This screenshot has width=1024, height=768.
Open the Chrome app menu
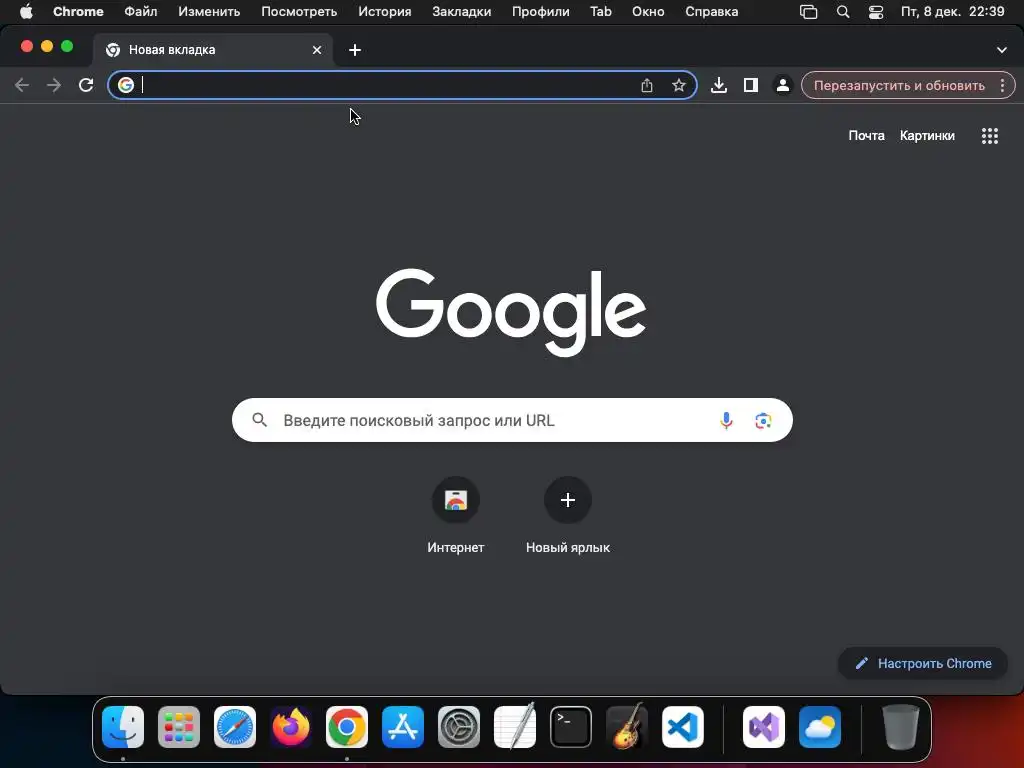(78, 12)
